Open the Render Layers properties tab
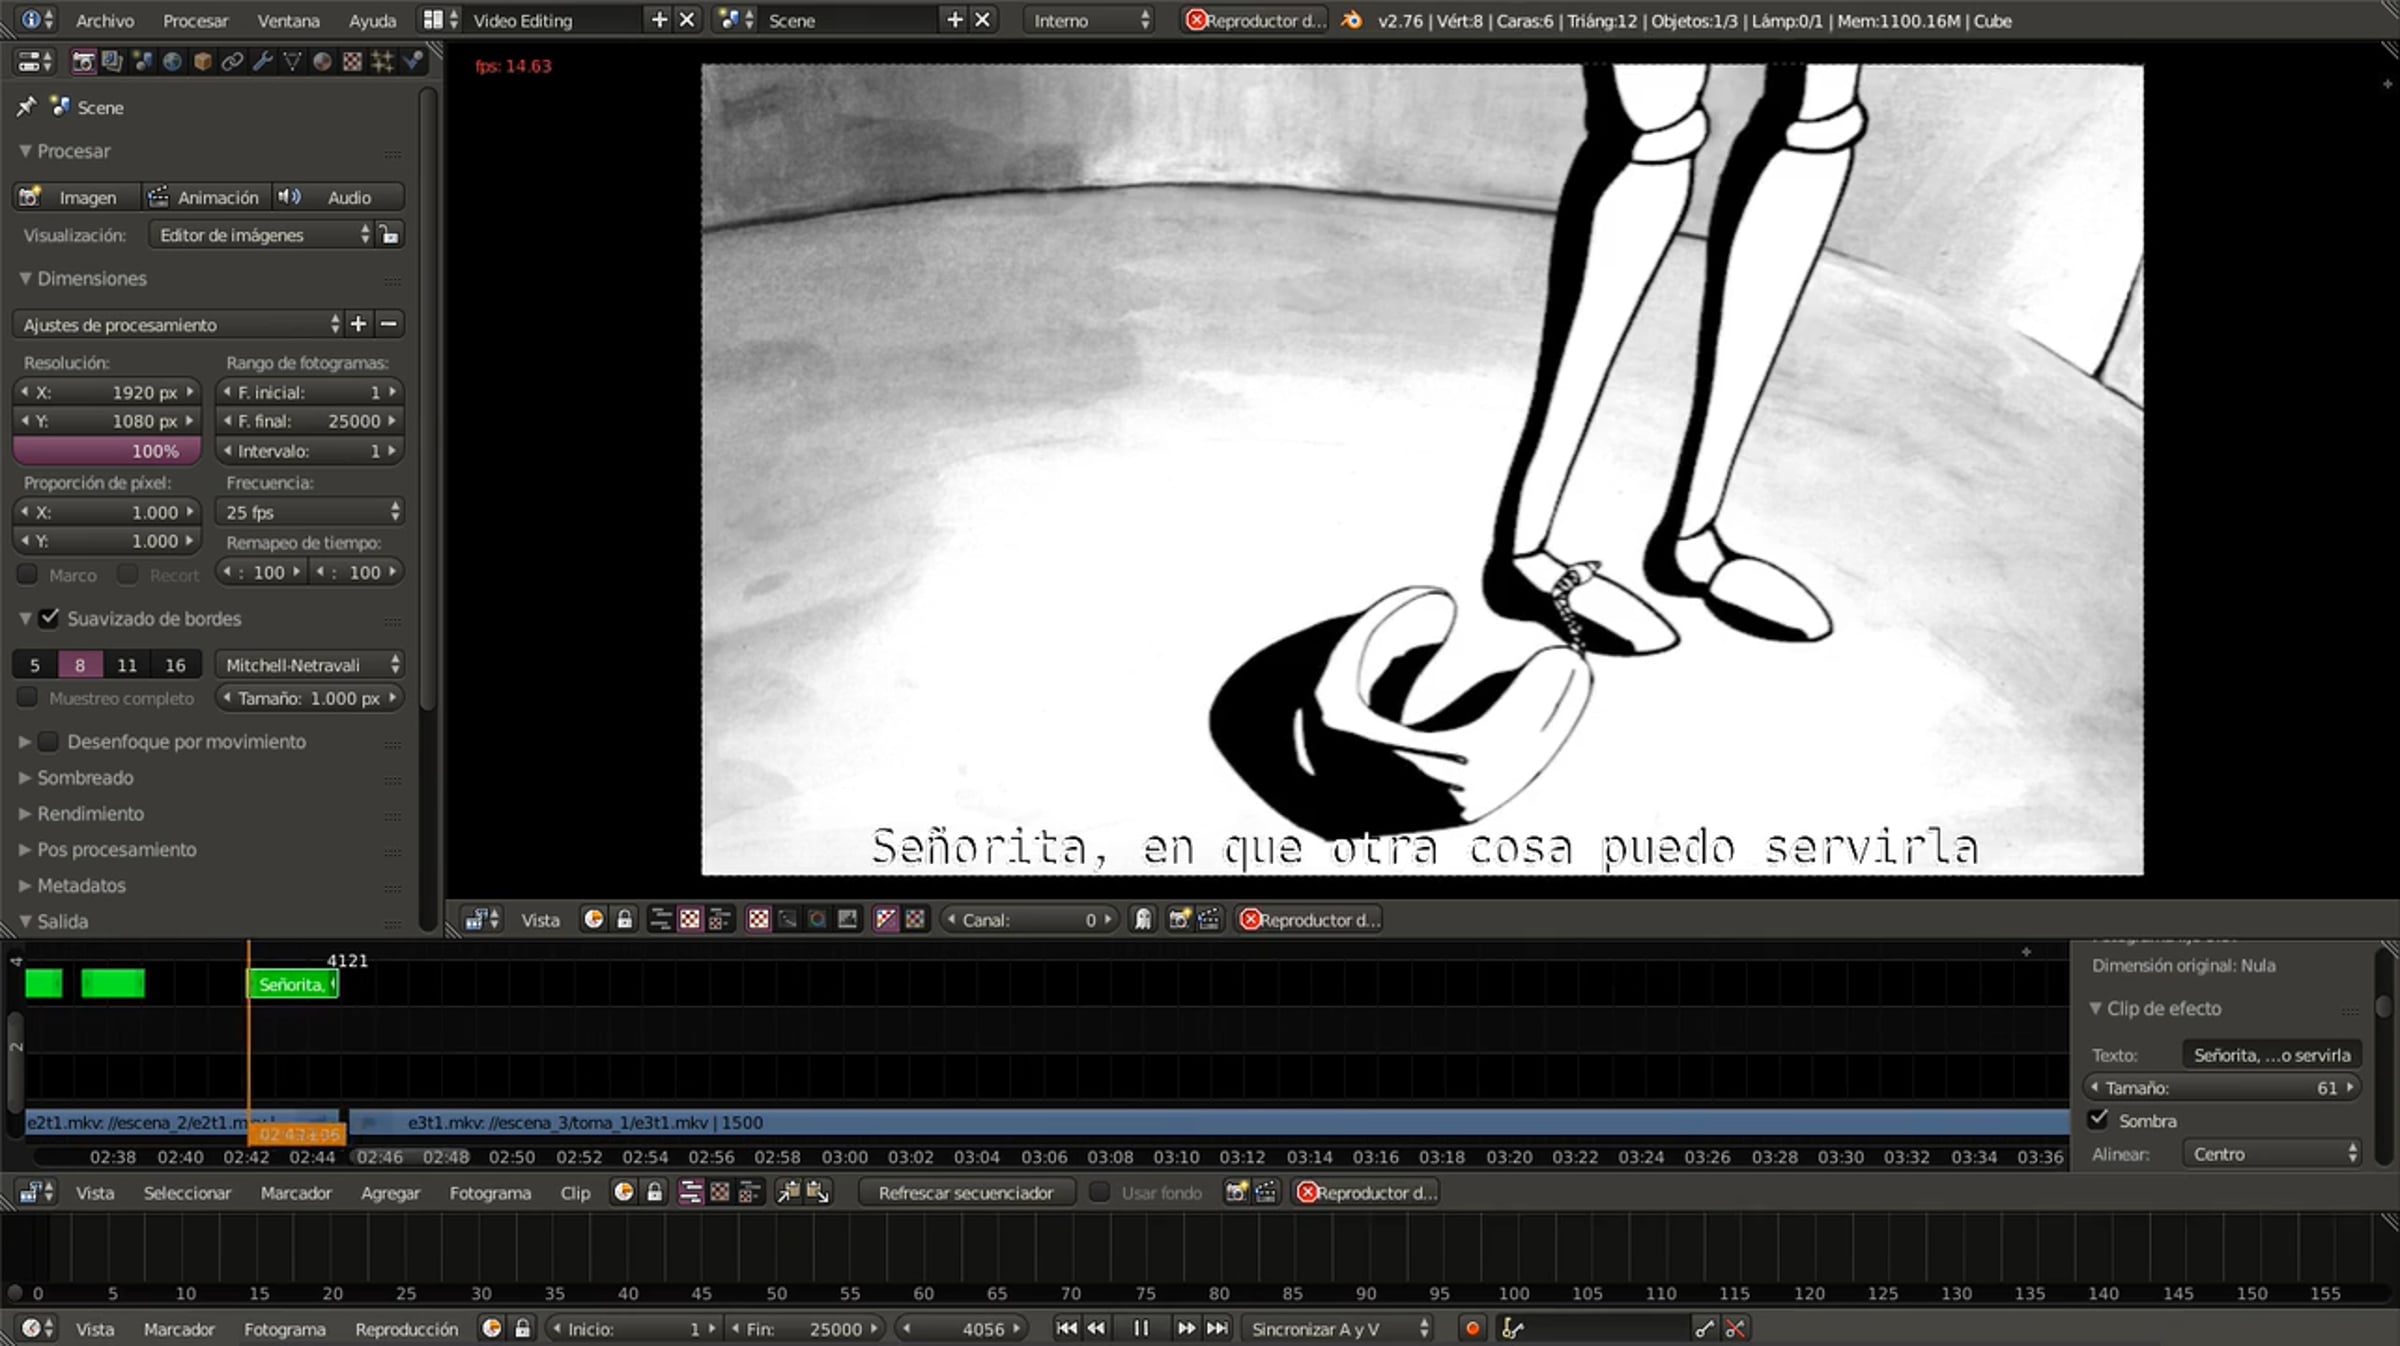 pos(112,62)
